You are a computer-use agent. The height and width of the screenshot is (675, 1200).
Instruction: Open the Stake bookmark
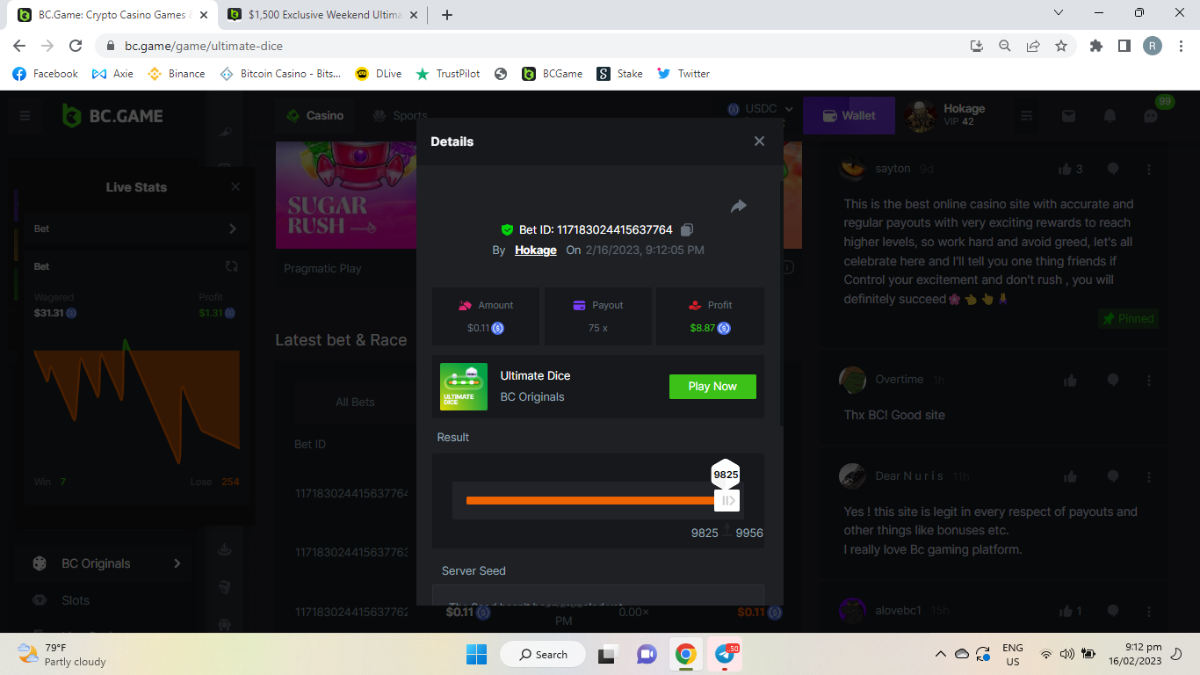pos(620,73)
